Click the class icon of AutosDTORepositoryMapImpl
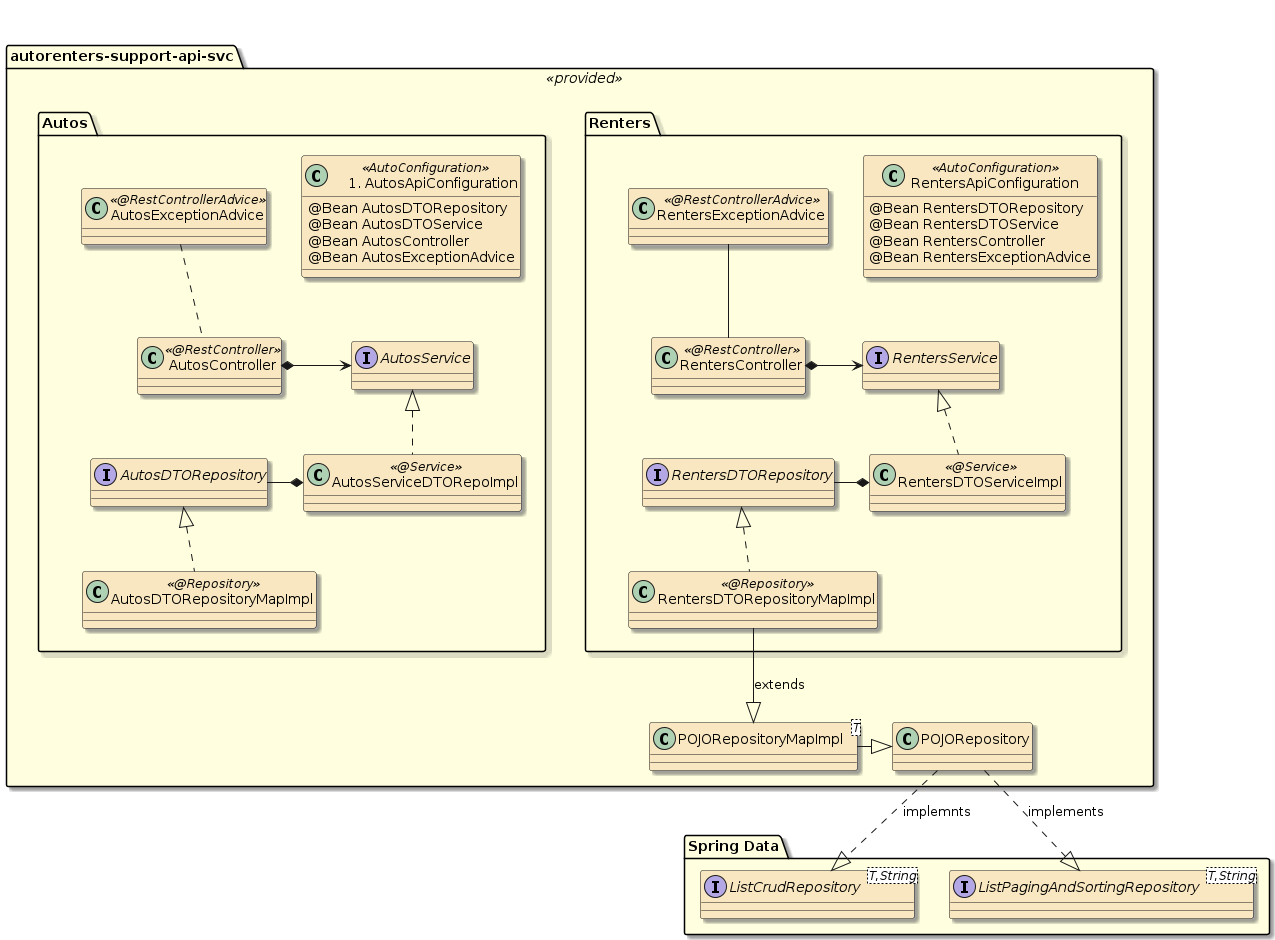 [x=98, y=591]
